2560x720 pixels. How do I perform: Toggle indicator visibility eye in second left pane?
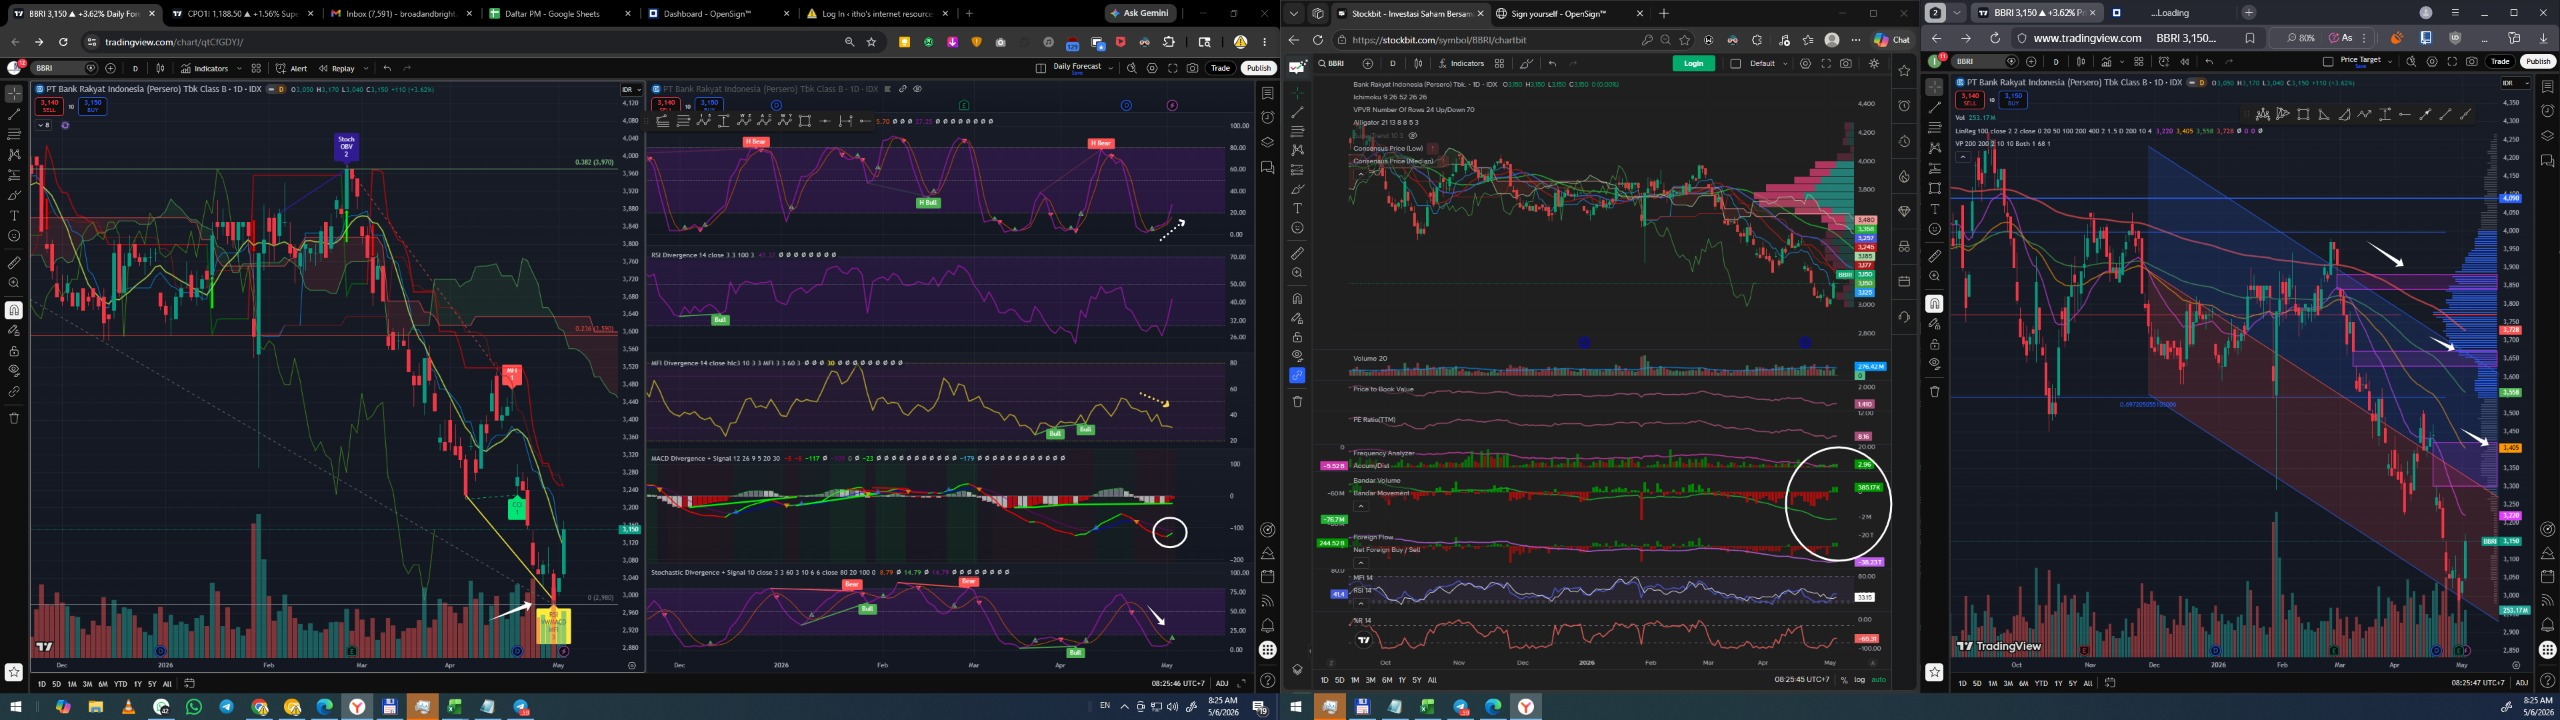tap(917, 89)
